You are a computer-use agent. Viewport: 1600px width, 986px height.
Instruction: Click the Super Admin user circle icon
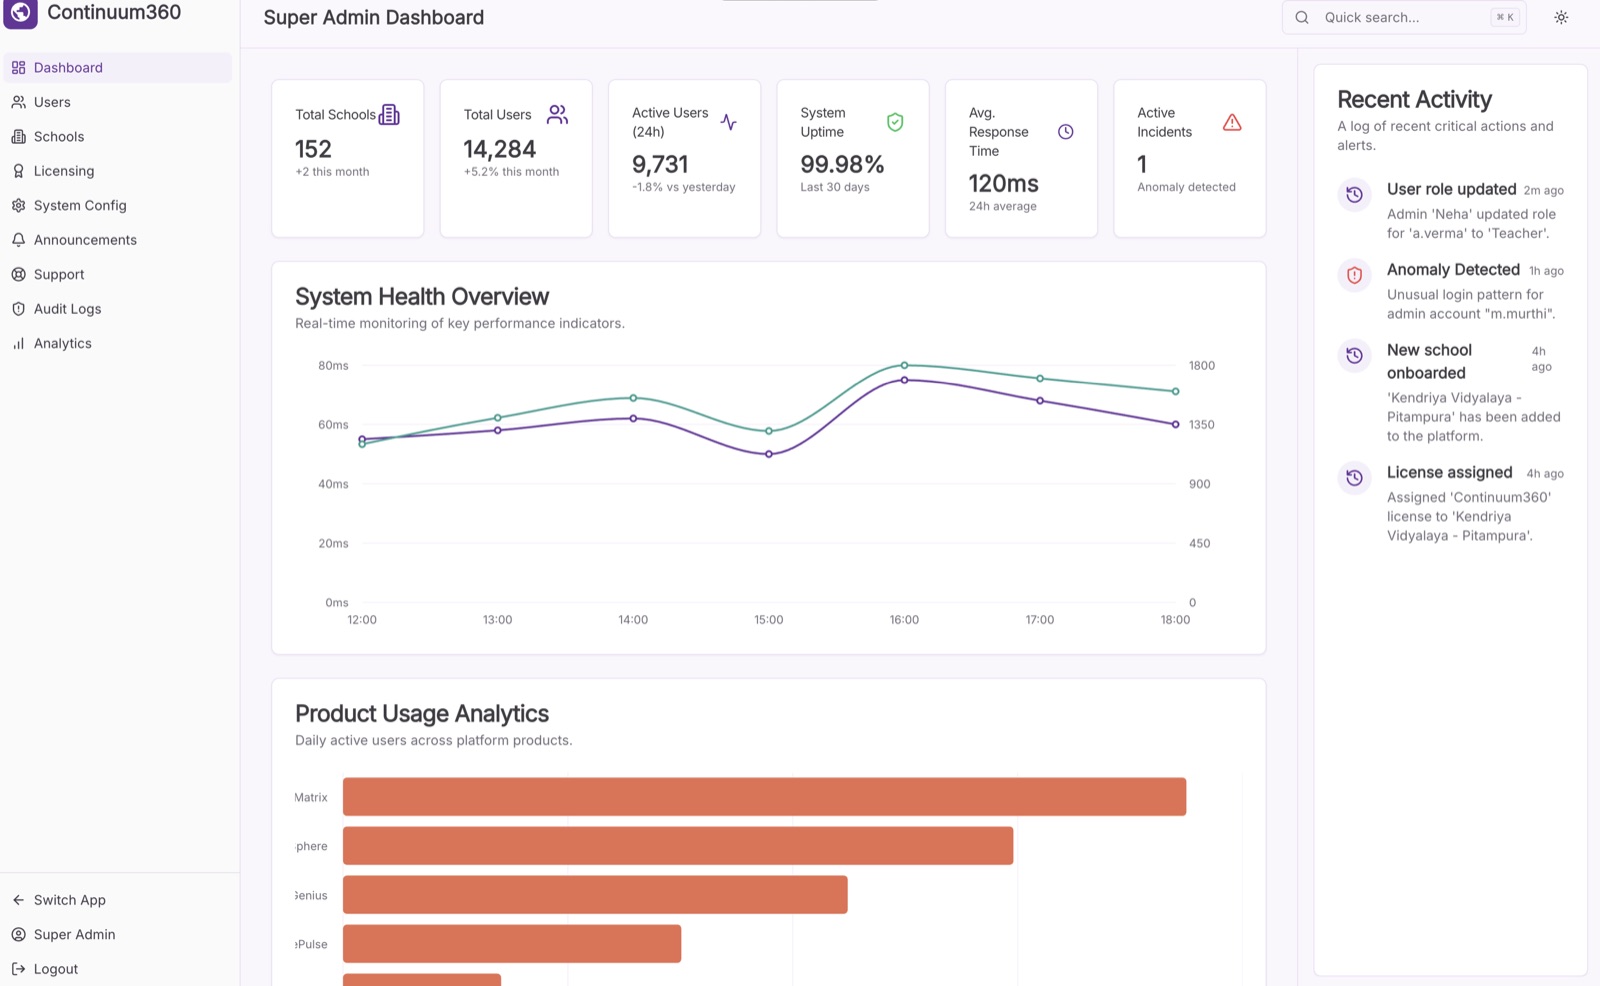[x=18, y=935]
